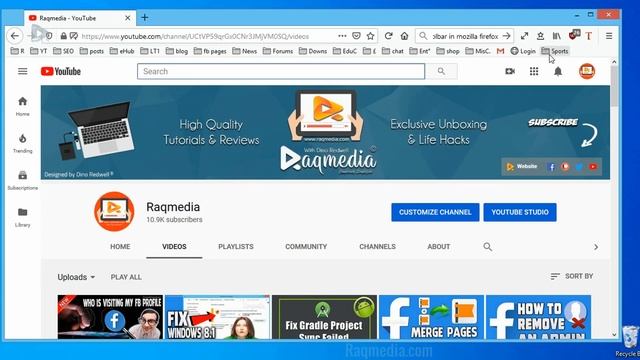
Task: Open the create video camera icon
Action: click(510, 71)
